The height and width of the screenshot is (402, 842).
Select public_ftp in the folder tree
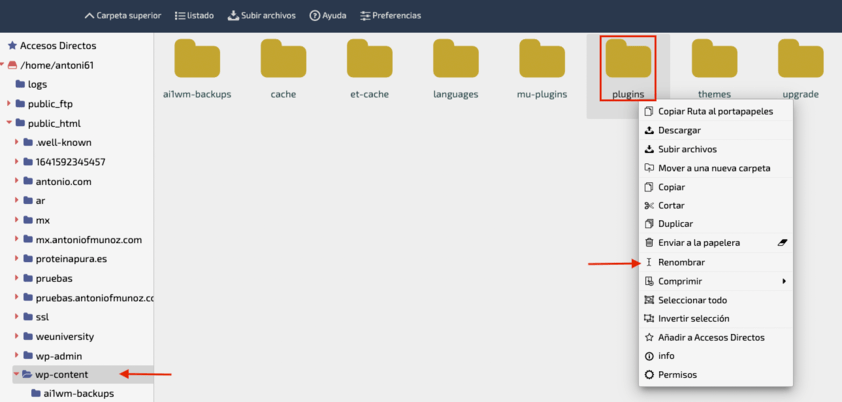coord(50,104)
